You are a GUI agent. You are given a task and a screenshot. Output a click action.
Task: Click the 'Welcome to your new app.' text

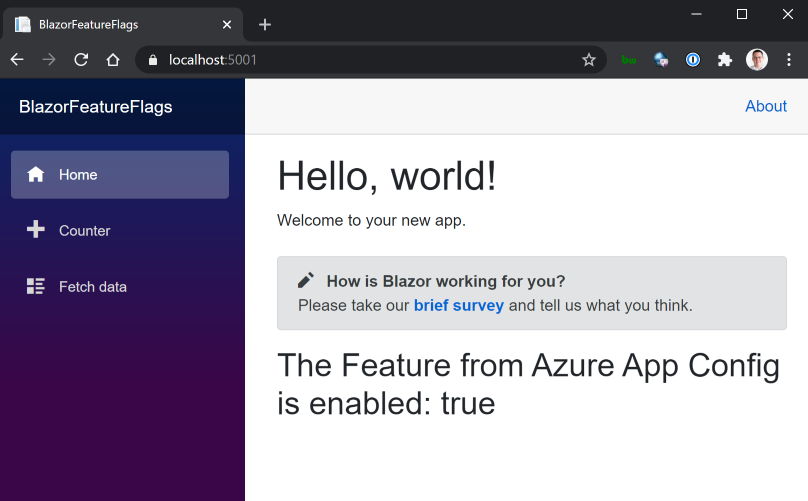371,220
